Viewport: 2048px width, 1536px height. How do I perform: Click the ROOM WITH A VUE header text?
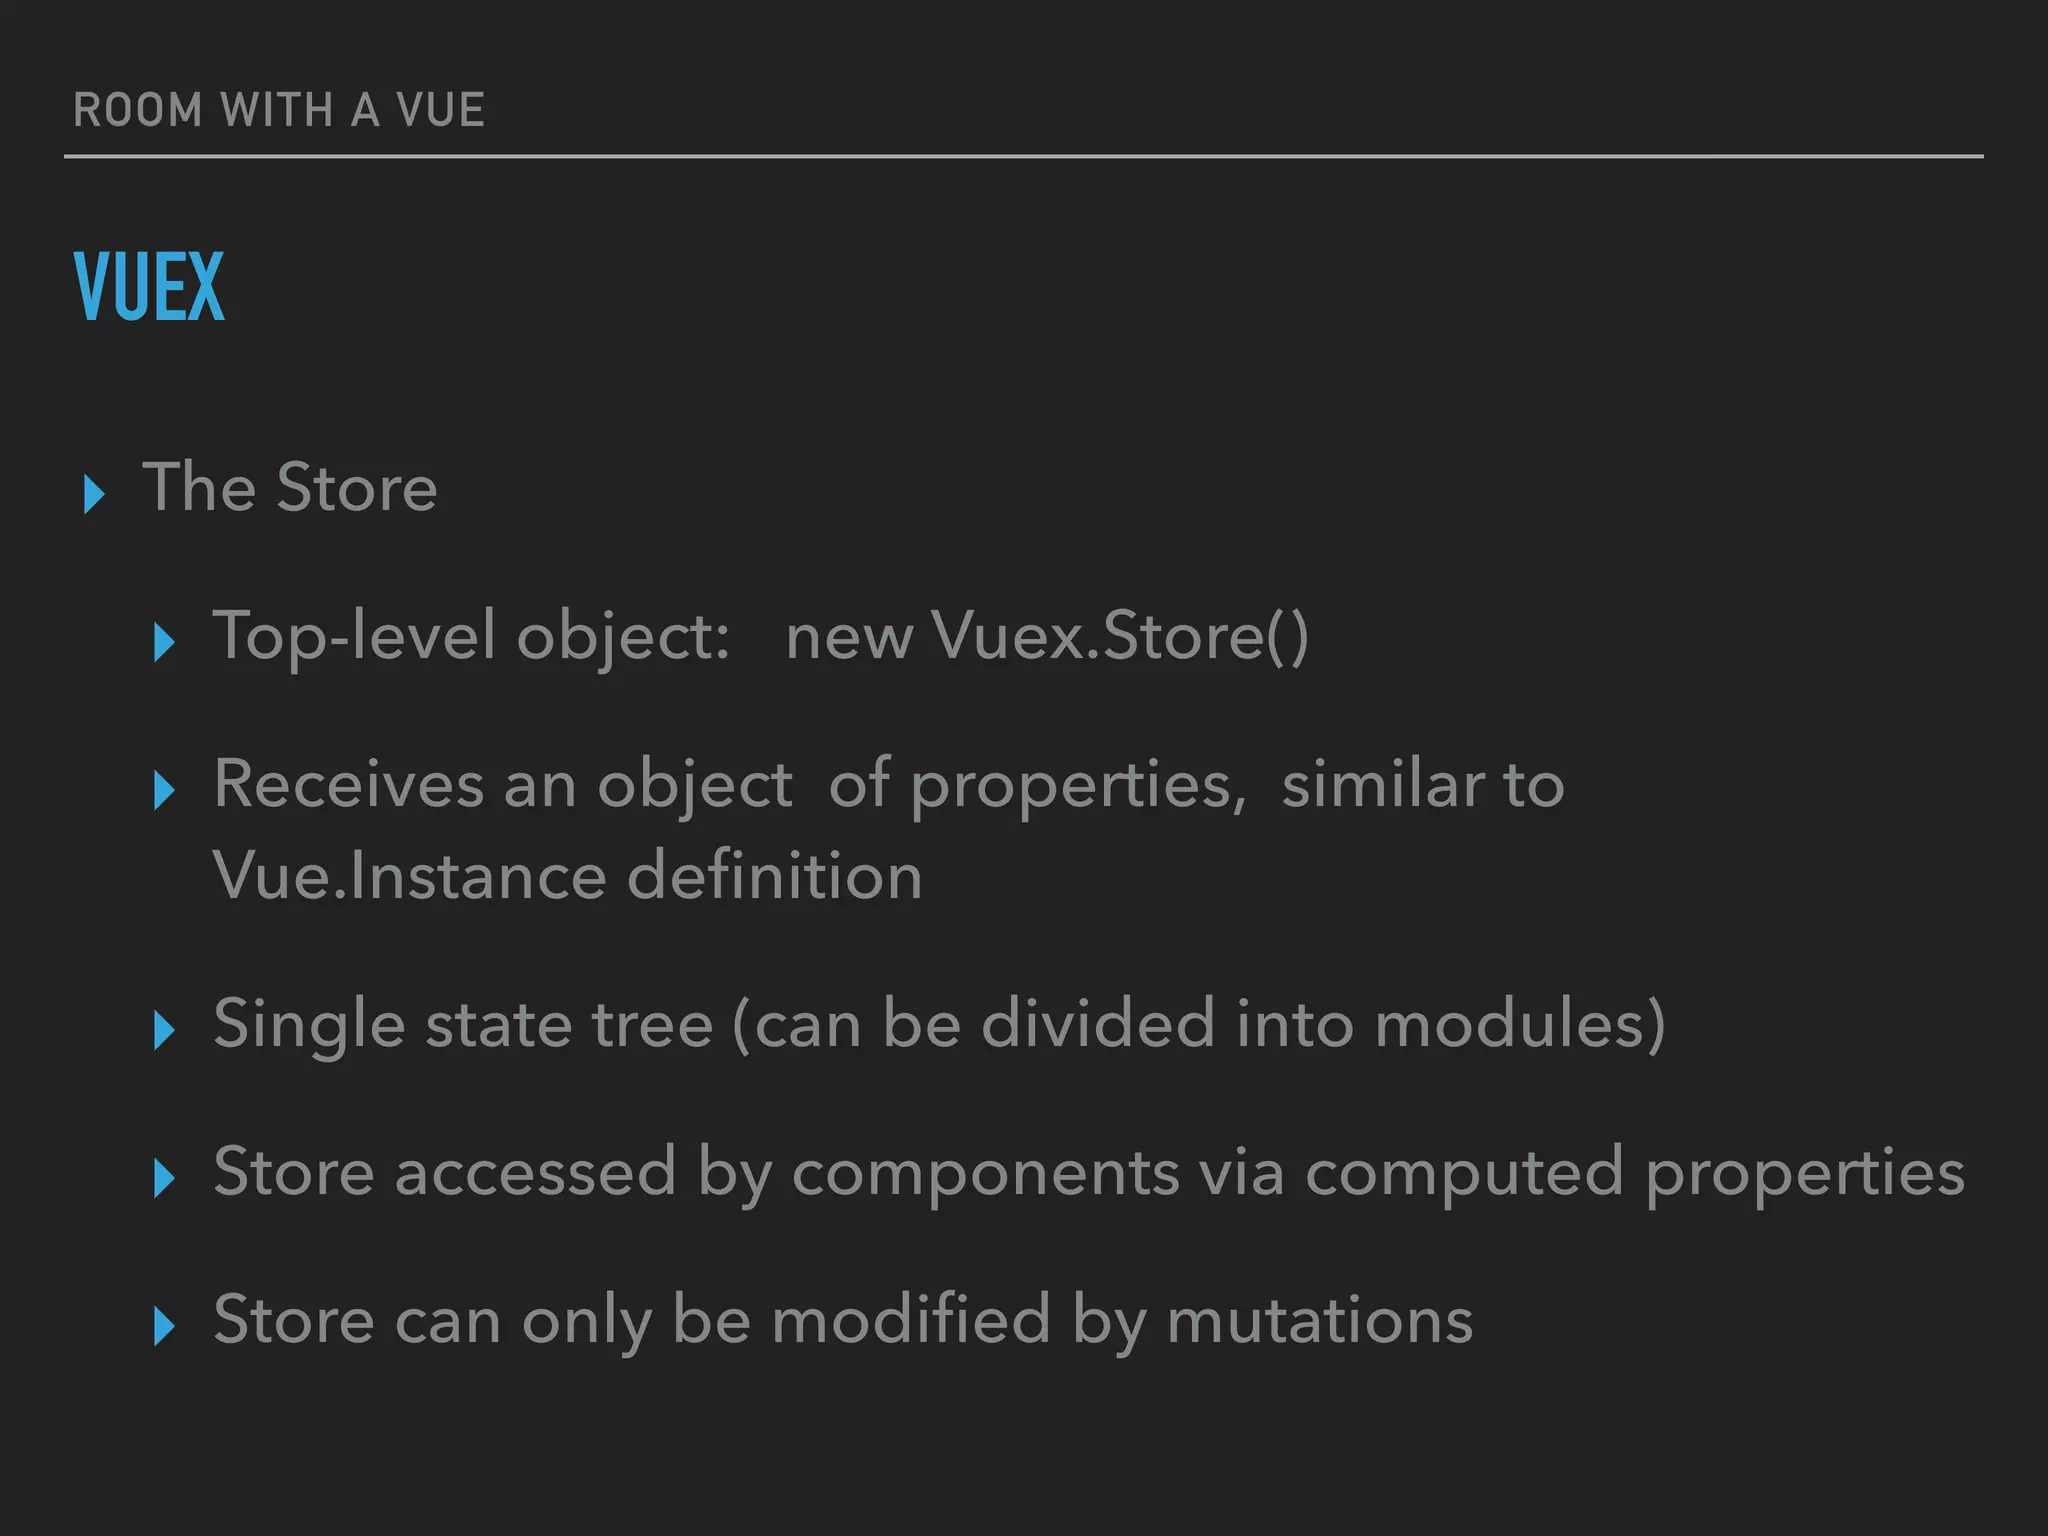click(x=279, y=110)
